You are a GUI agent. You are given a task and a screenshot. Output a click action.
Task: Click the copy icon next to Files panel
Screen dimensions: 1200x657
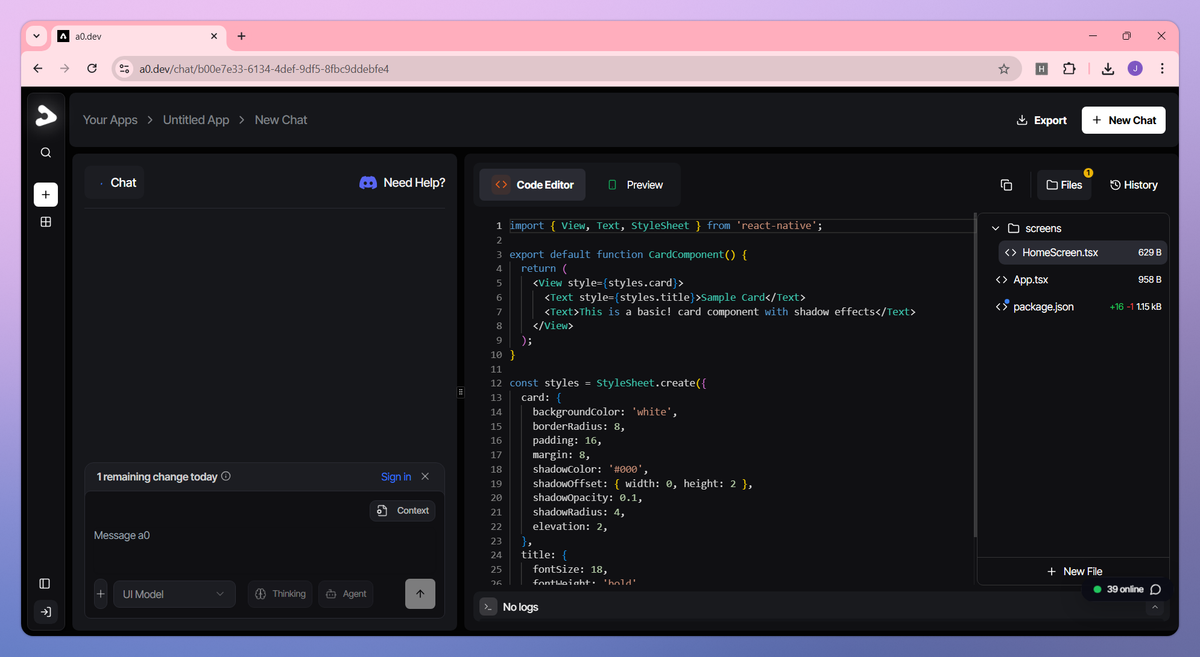(1006, 184)
